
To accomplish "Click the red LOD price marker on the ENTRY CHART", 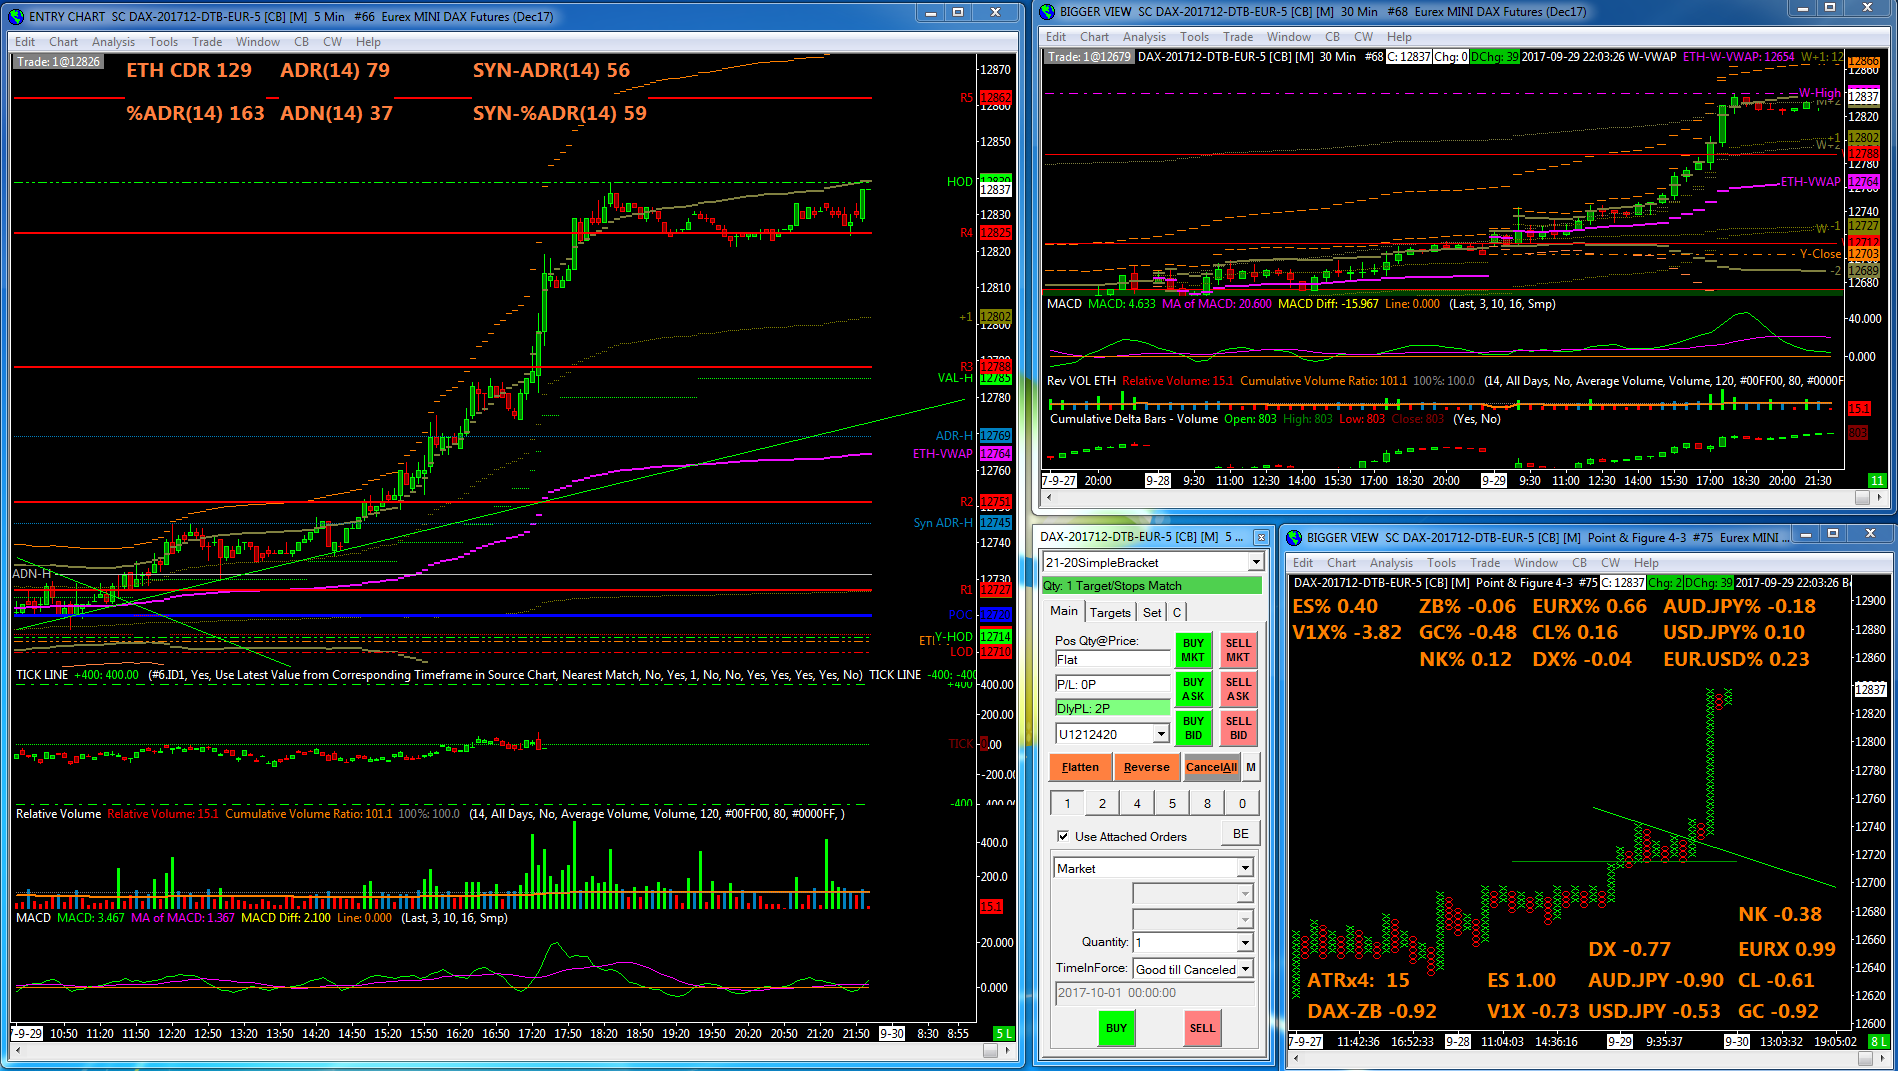I will pyautogui.click(x=995, y=652).
